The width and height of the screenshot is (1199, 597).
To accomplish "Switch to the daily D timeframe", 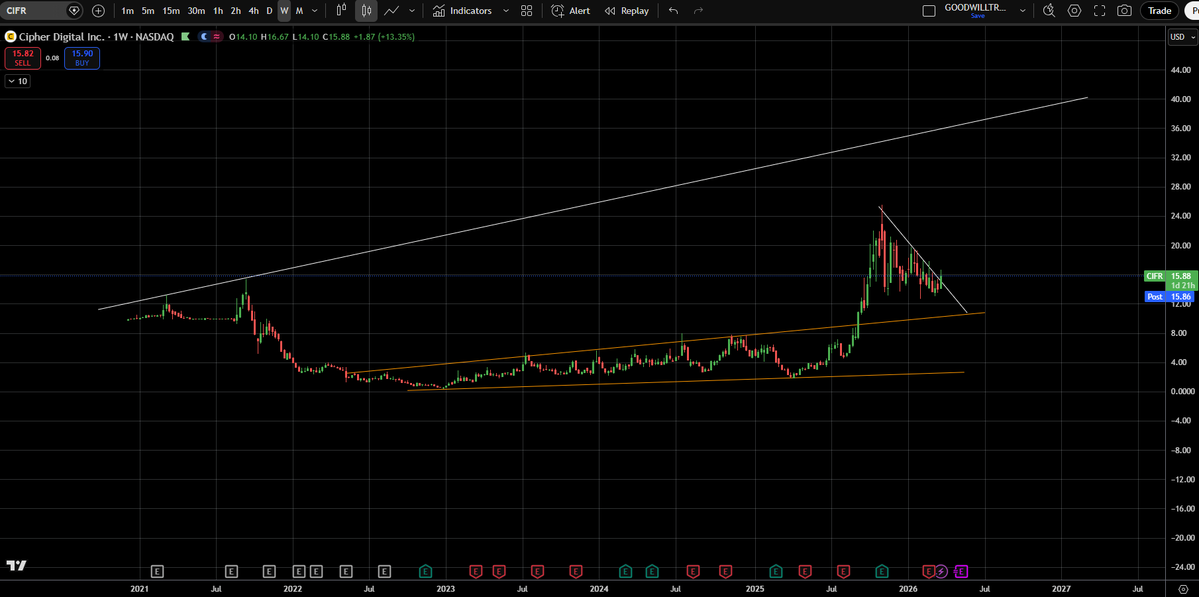I will [x=269, y=11].
